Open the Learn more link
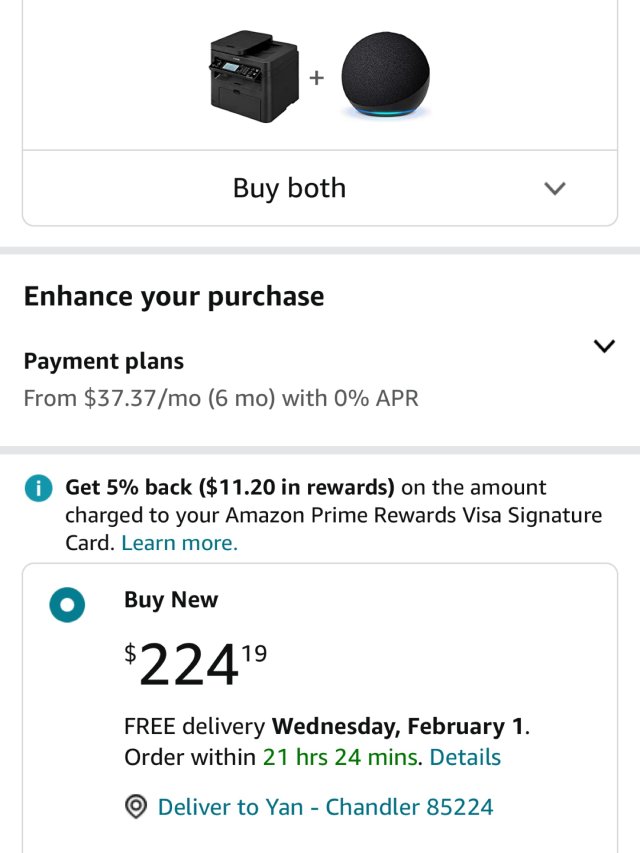 (x=179, y=543)
